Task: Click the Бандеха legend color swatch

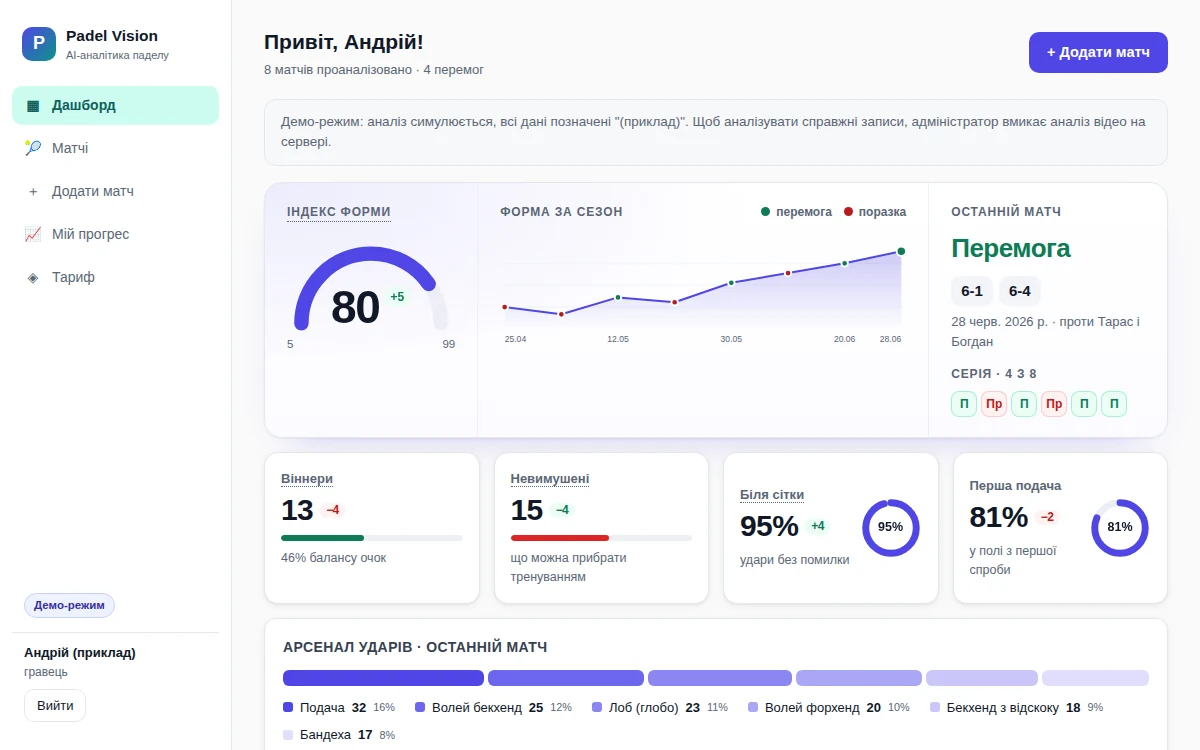Action: coord(289,735)
